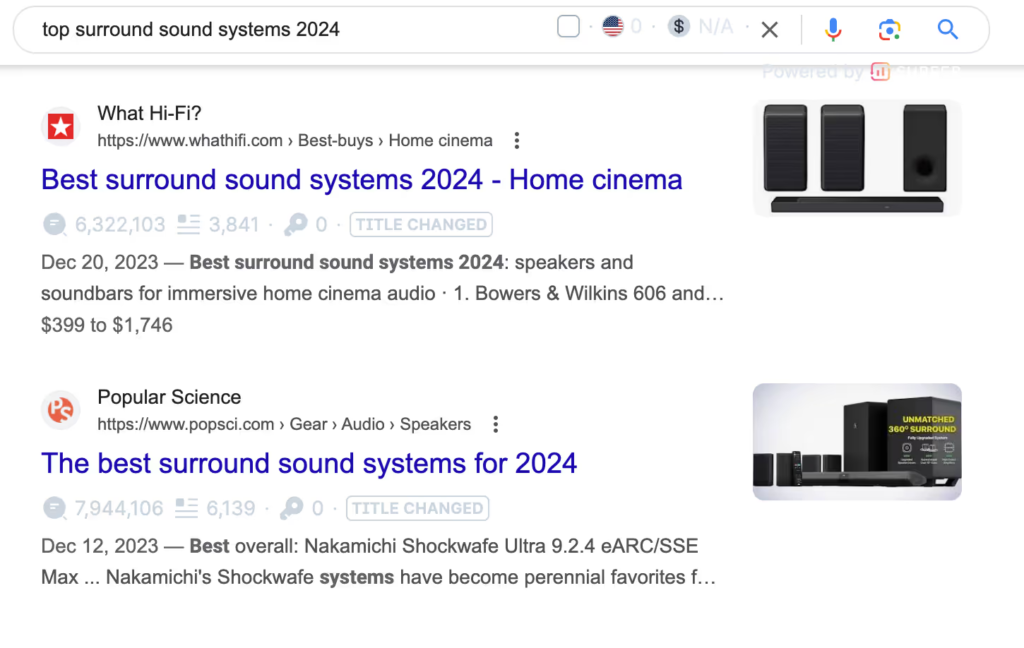The image size is (1024, 648).
Task: Click the whathifi.com URL breadcrumb
Action: point(295,140)
